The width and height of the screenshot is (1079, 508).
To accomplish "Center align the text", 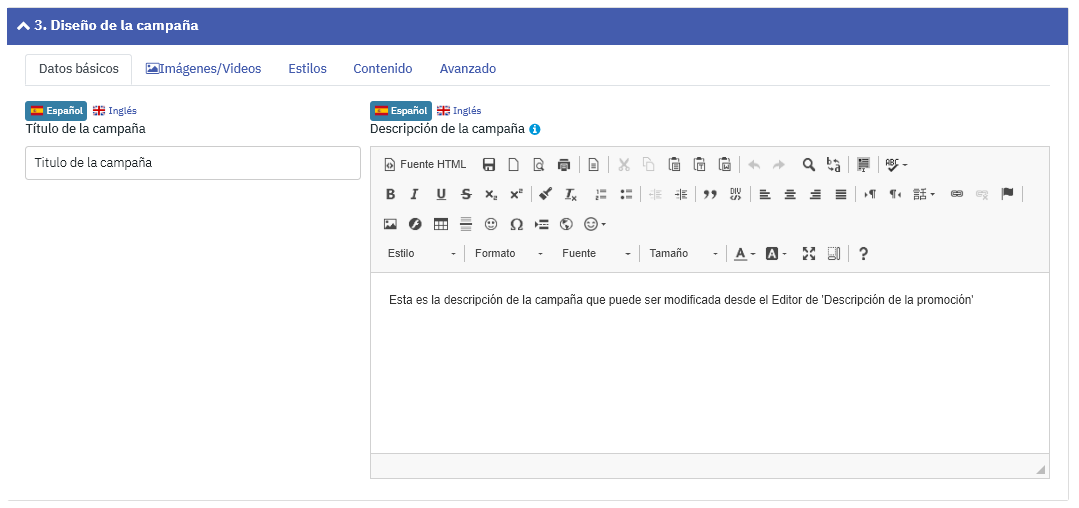I will [790, 194].
